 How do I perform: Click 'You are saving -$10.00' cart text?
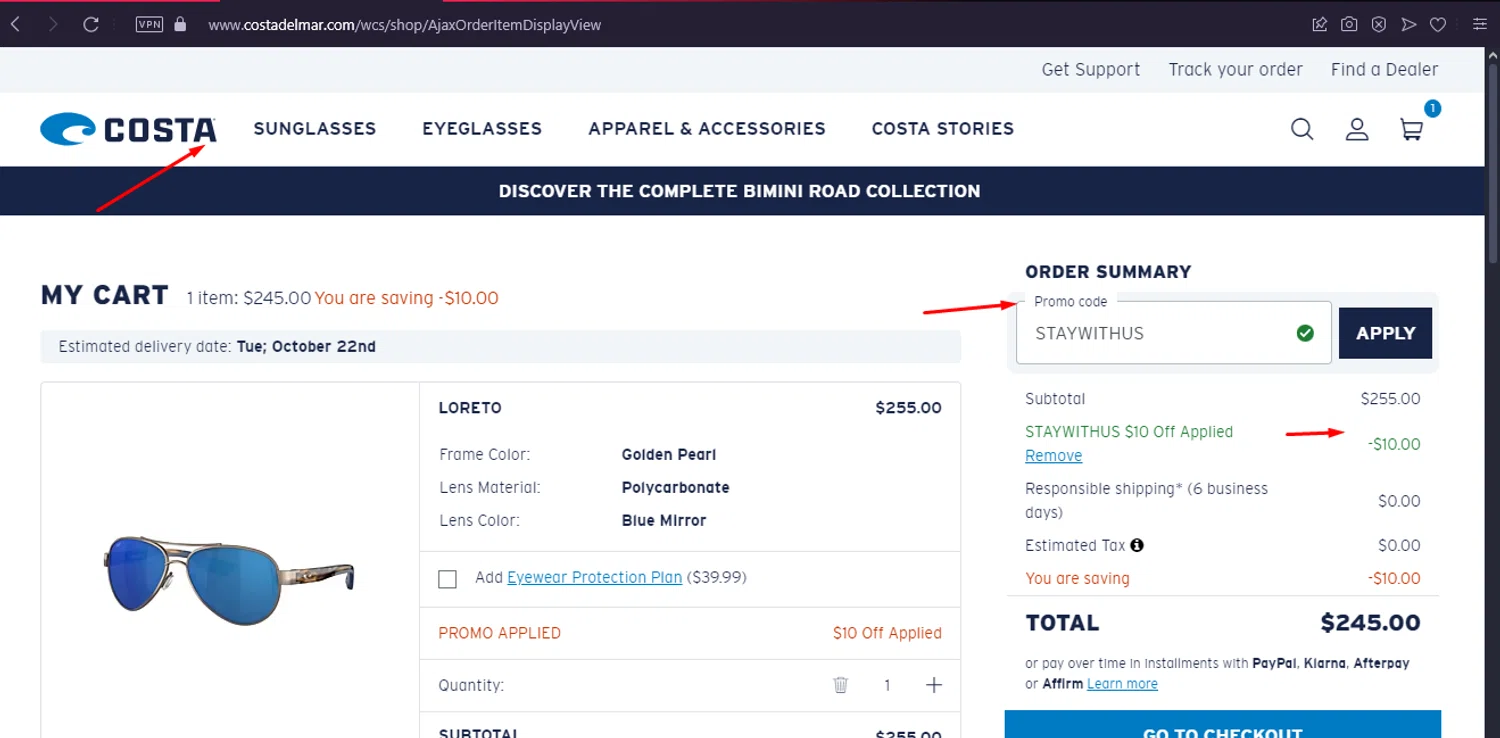406,298
